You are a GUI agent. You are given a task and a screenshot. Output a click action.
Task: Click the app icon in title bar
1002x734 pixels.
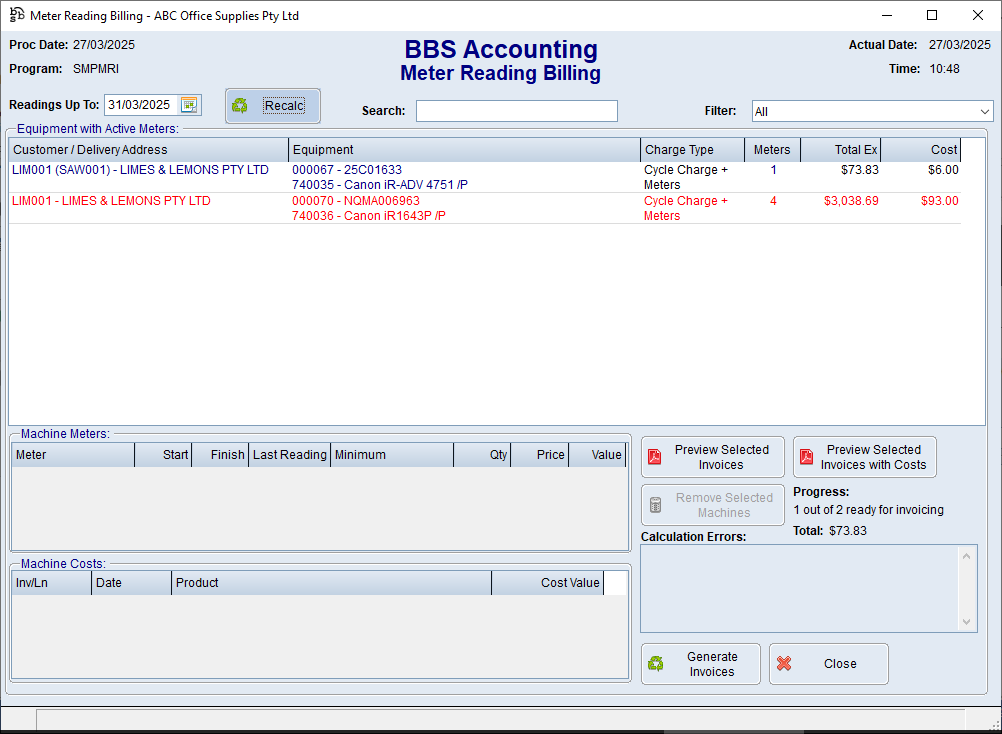[x=17, y=15]
